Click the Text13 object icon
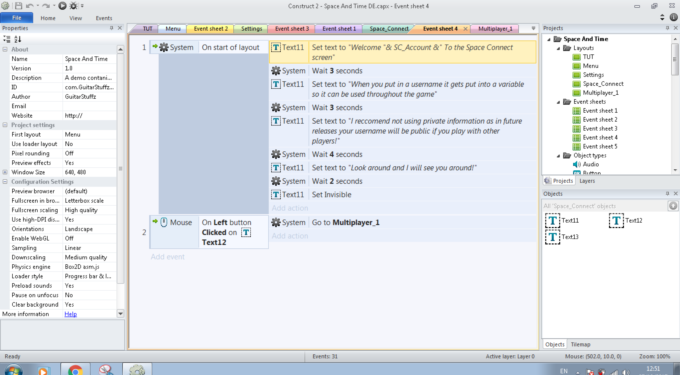 [x=552, y=237]
